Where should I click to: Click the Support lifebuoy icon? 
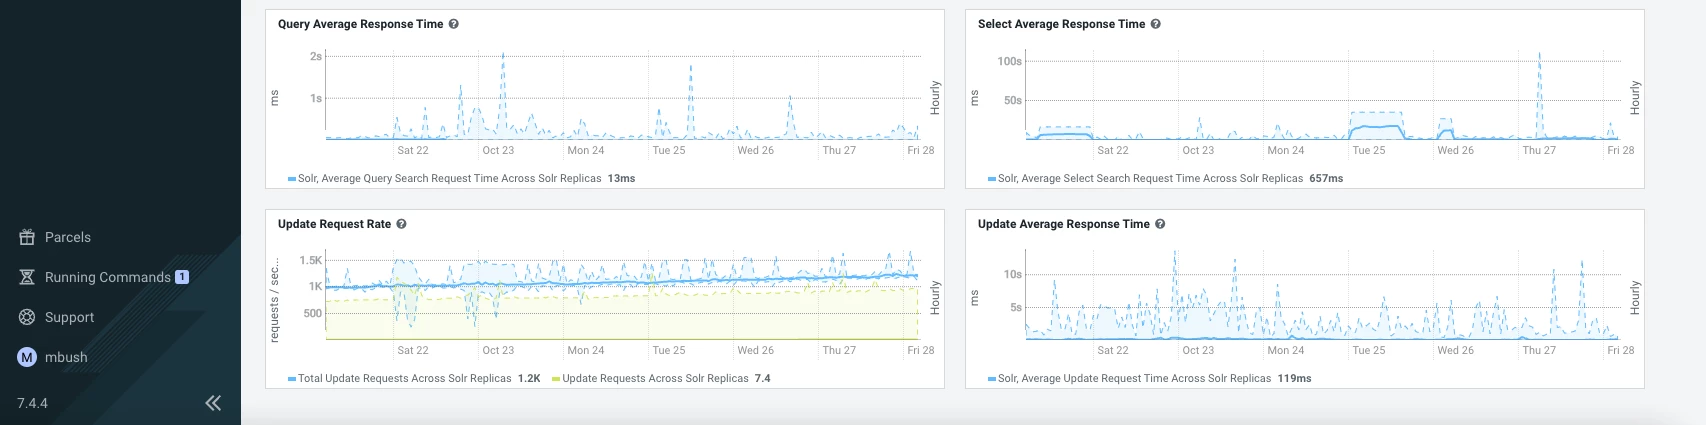[x=27, y=317]
